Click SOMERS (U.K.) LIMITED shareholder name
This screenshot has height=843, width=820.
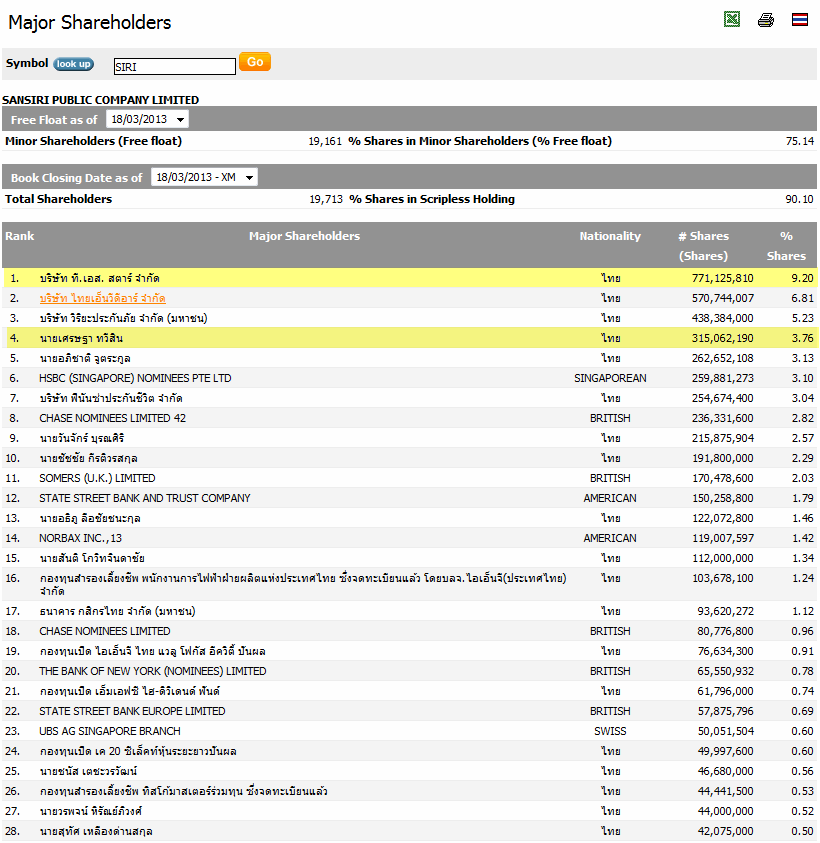97,478
